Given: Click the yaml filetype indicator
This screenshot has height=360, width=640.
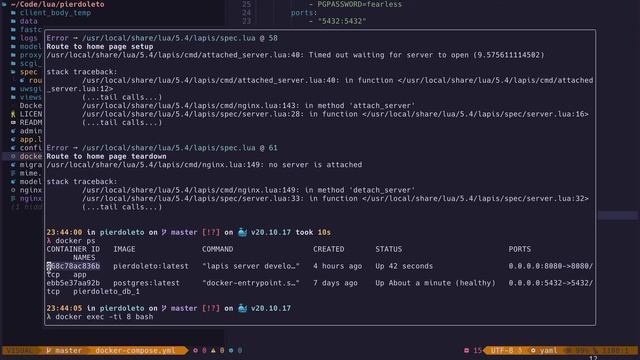Looking at the screenshot, I should coord(548,350).
